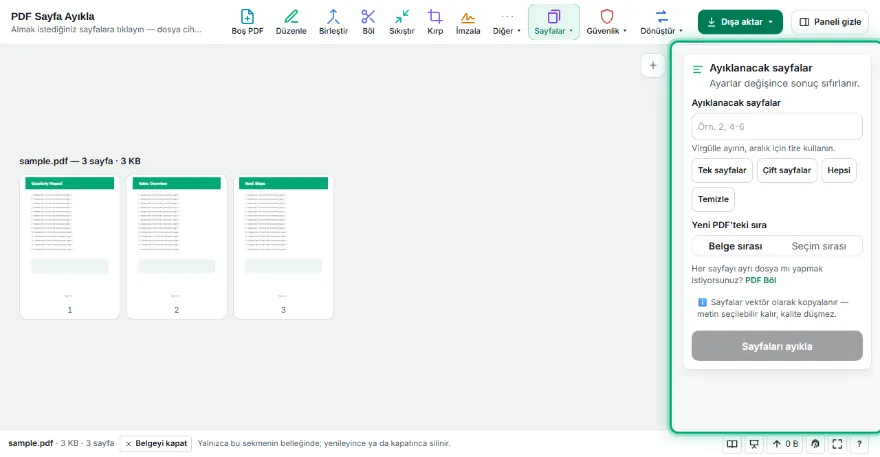Focus the Ayıklanacak sayfalar input field
Screen dimensions: 880x457
pyautogui.click(x=777, y=126)
